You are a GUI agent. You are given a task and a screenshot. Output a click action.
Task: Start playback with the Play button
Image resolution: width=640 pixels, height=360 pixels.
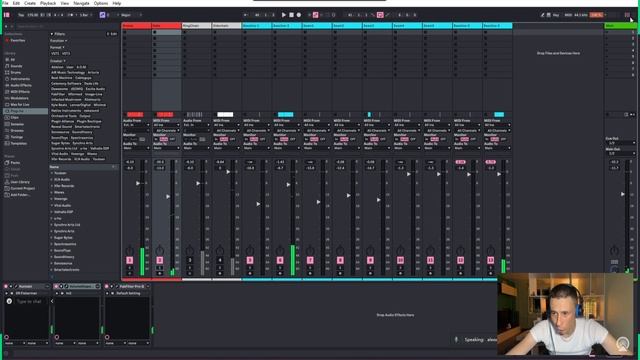click(x=284, y=15)
